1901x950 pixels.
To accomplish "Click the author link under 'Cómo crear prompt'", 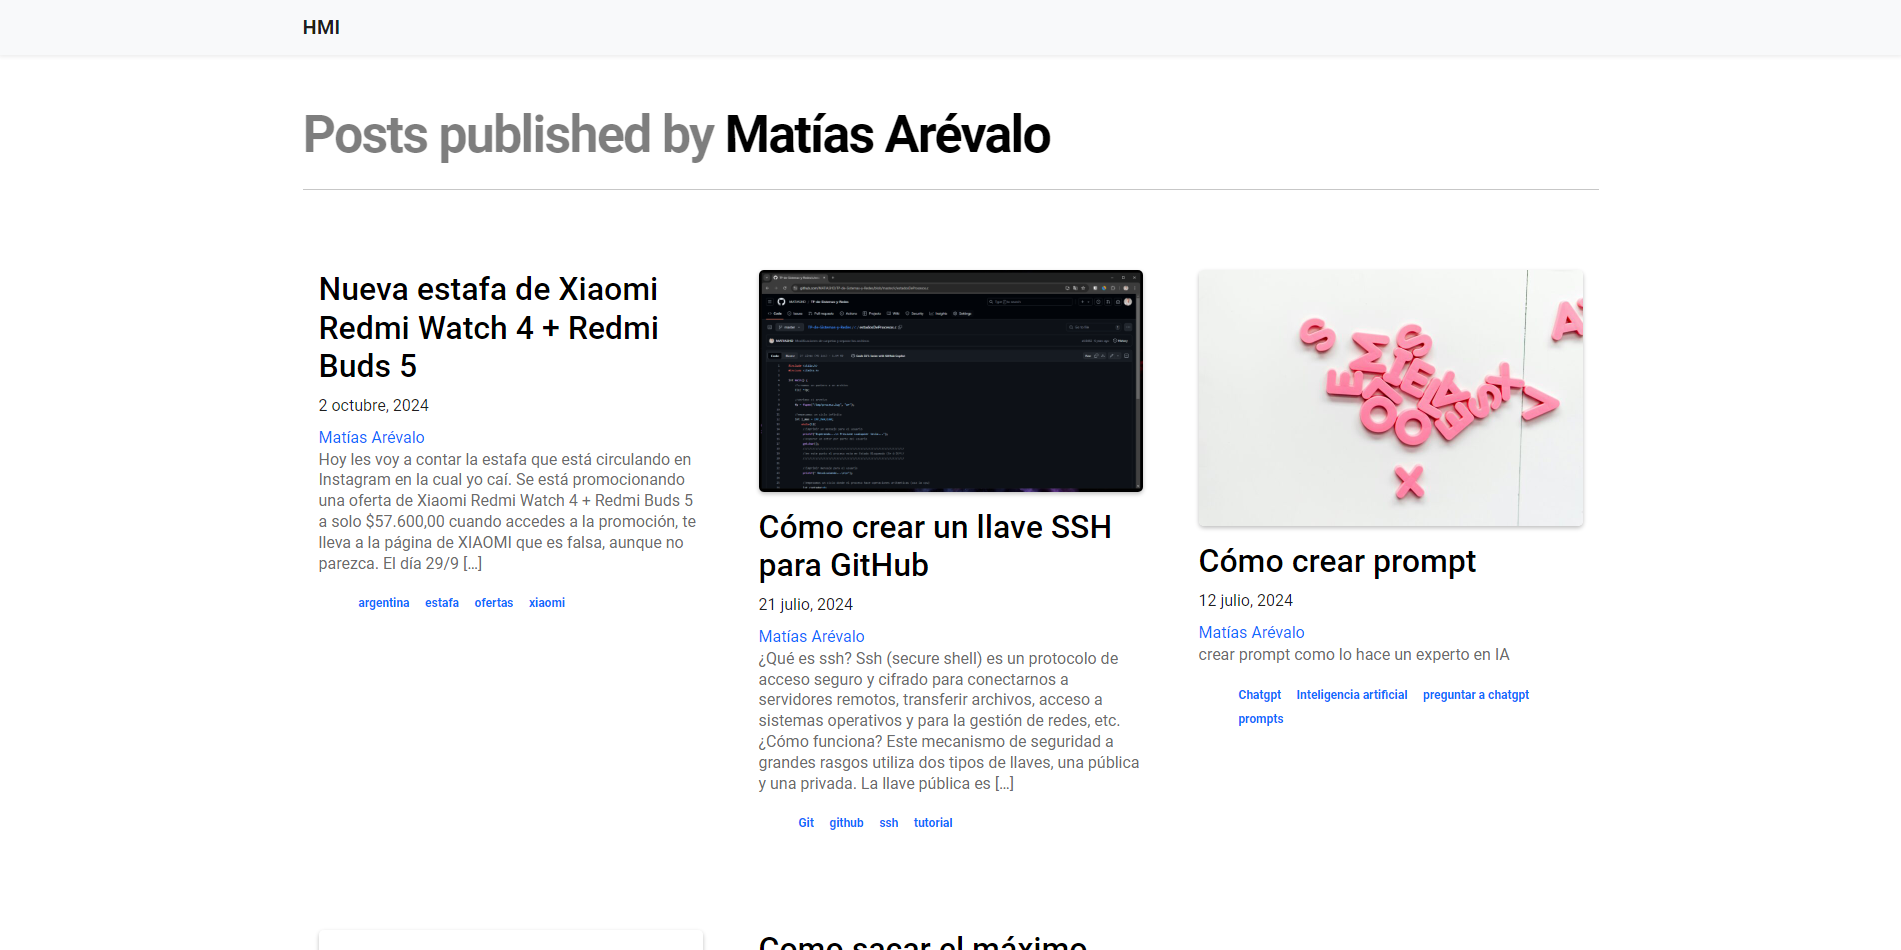I will [1251, 632].
